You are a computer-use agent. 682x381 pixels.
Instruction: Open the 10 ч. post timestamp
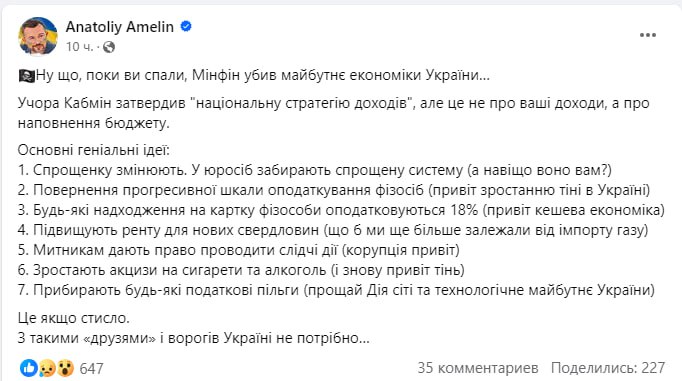[x=80, y=47]
